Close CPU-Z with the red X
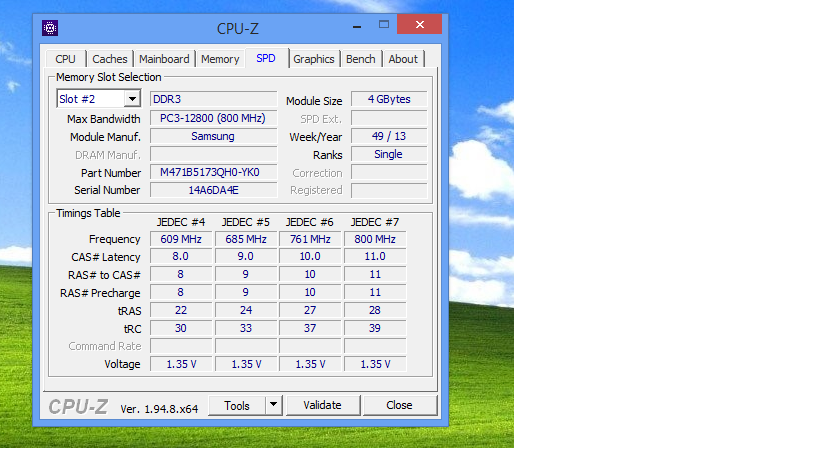Screen dimensions: 819x460 click(419, 25)
